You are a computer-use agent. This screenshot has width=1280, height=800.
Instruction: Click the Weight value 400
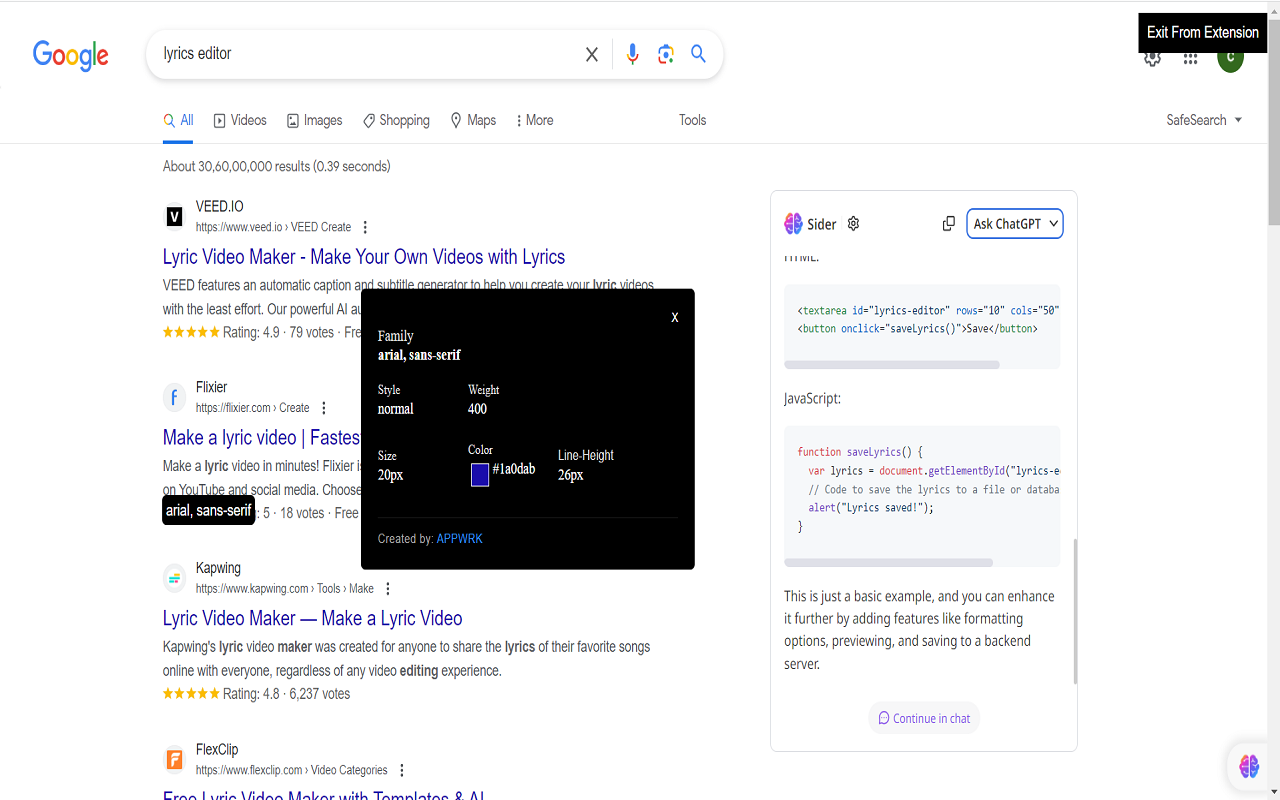pyautogui.click(x=477, y=409)
